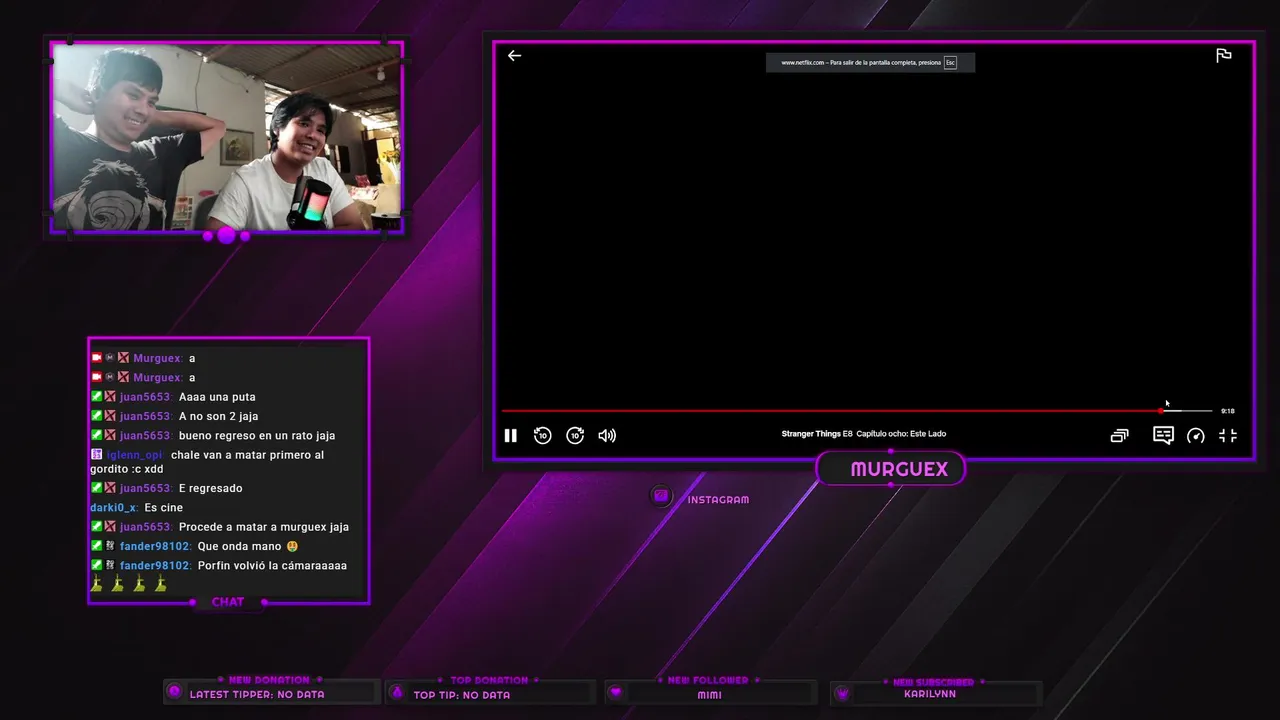Click the "Es cine" chat message
Screen dimensions: 1280x720
163,508
